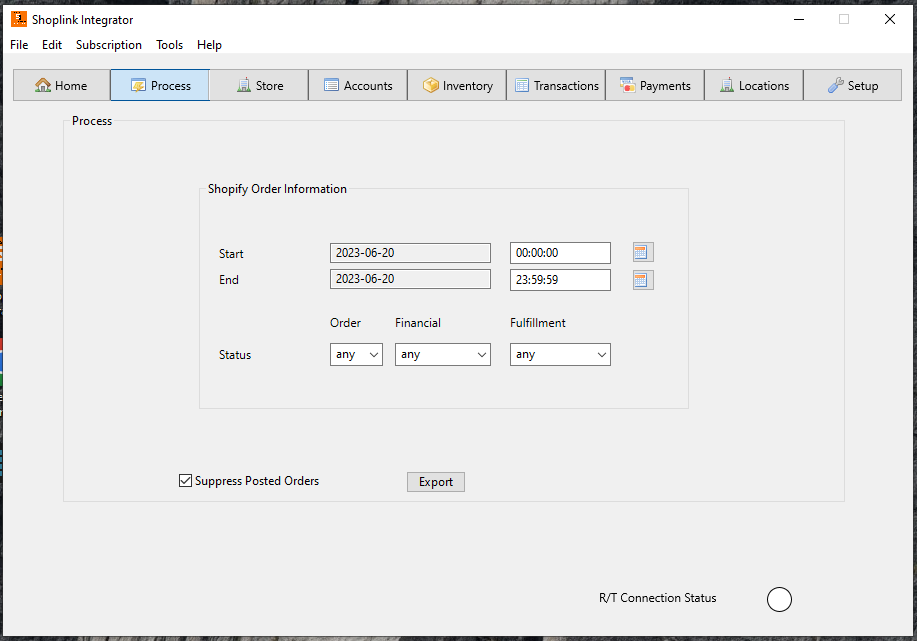Select the Payments tab

654,85
